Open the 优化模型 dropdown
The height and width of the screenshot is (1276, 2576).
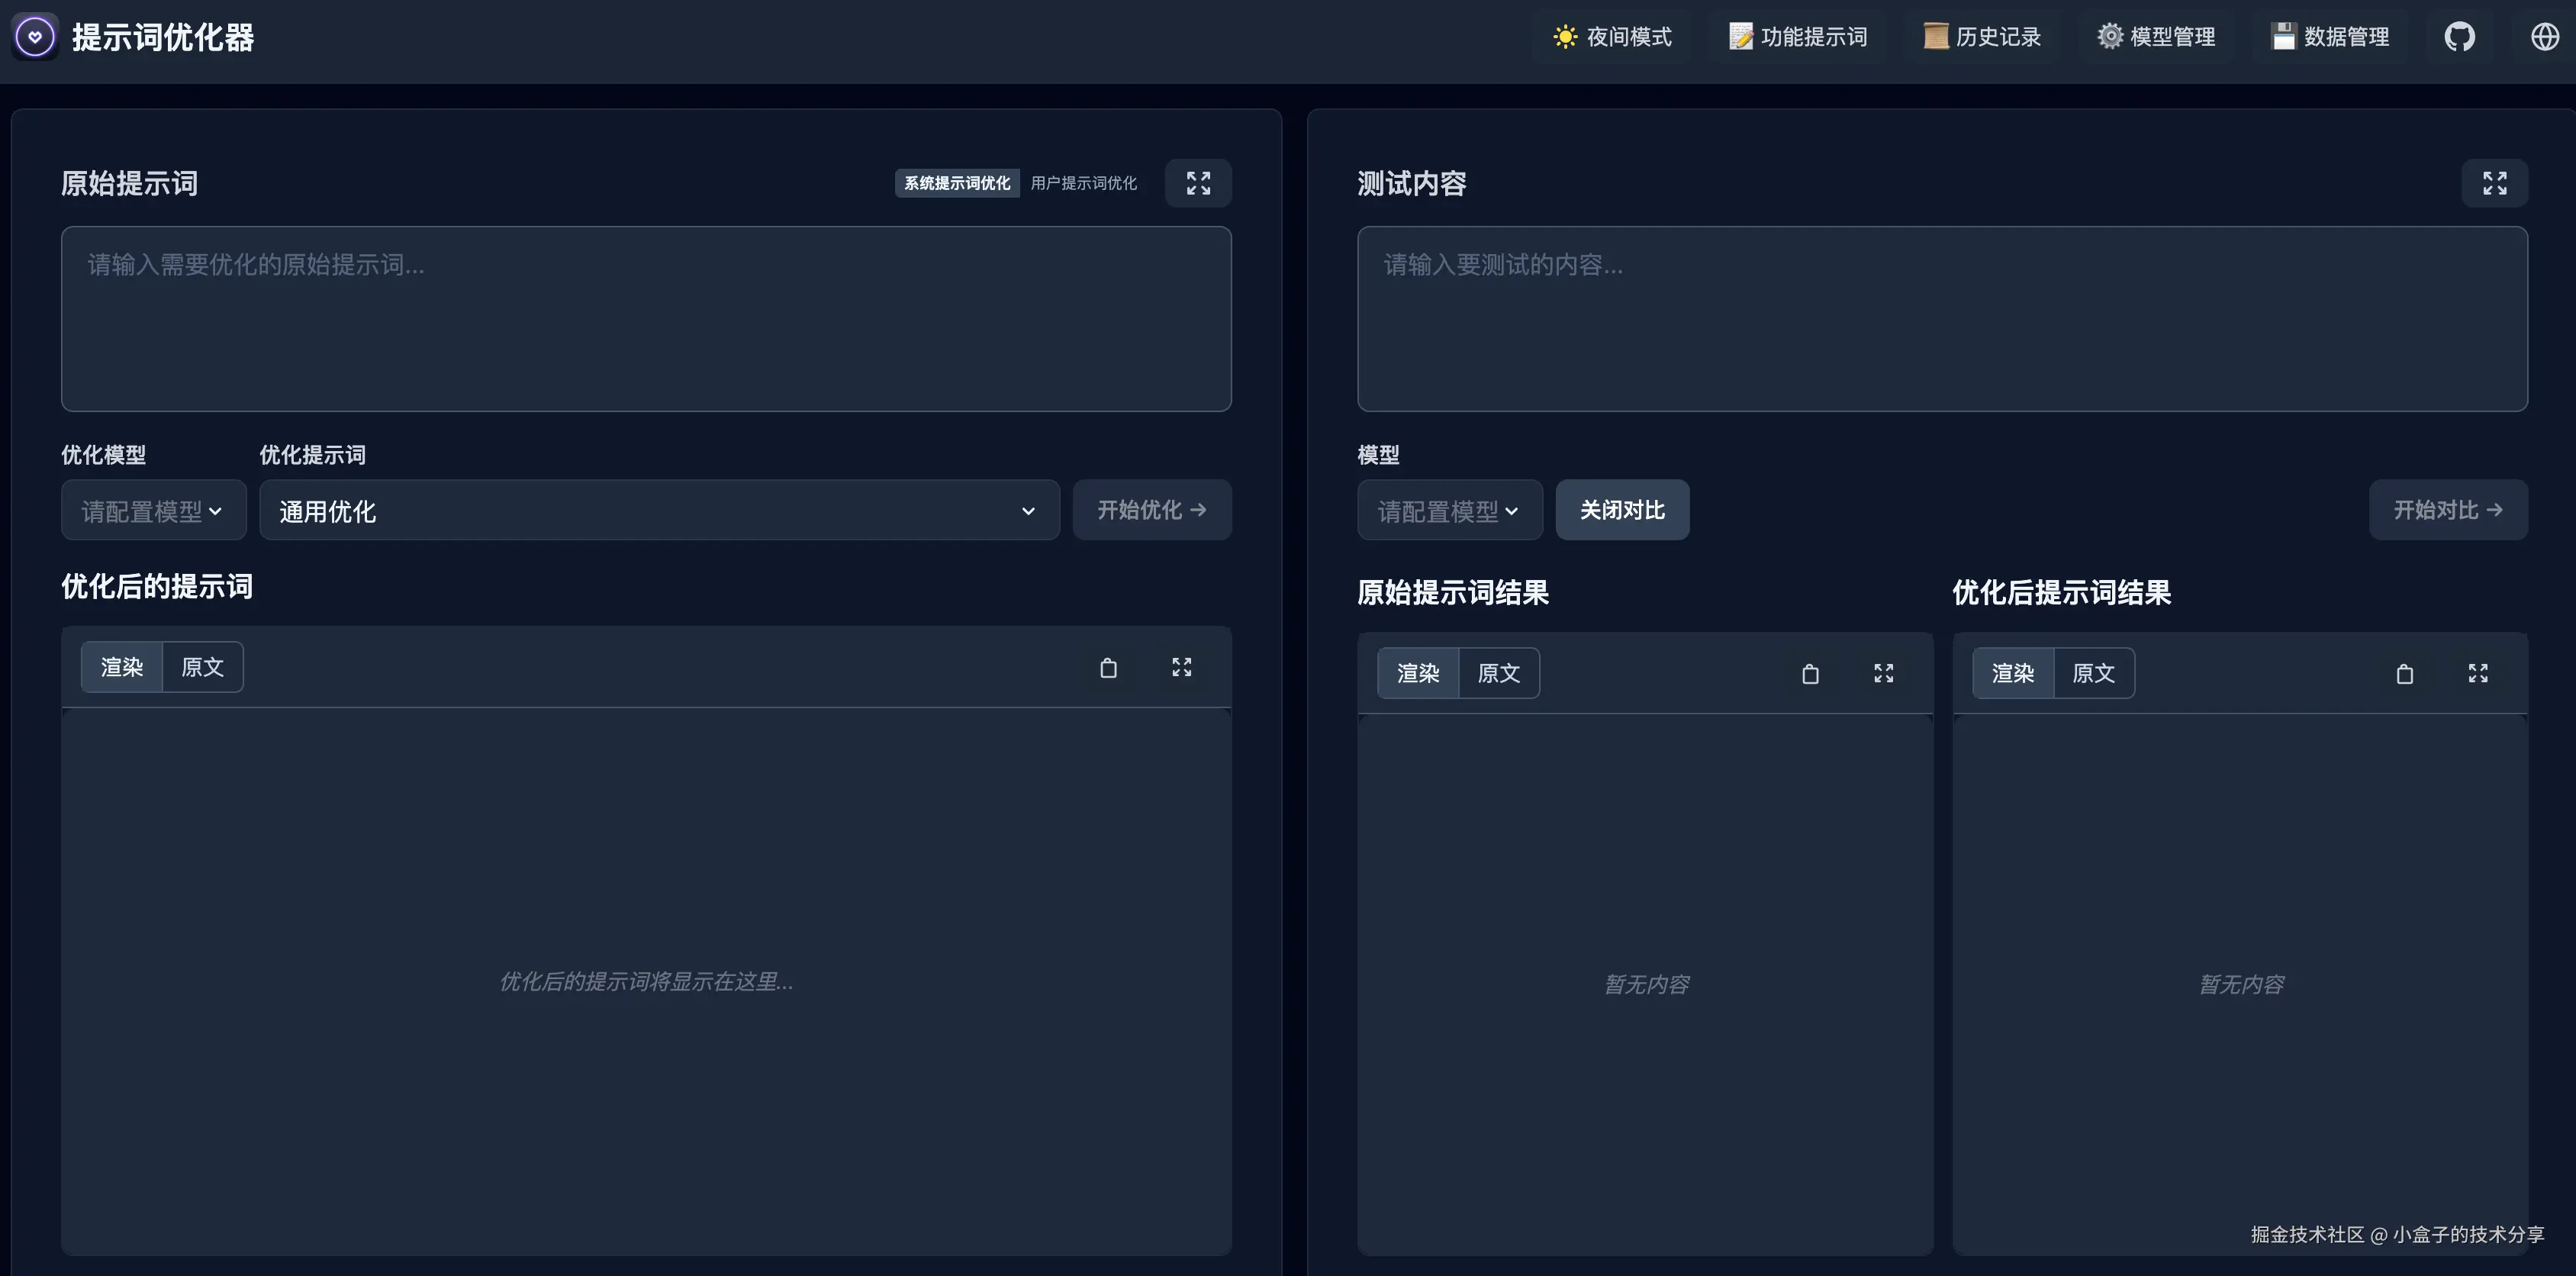(153, 511)
